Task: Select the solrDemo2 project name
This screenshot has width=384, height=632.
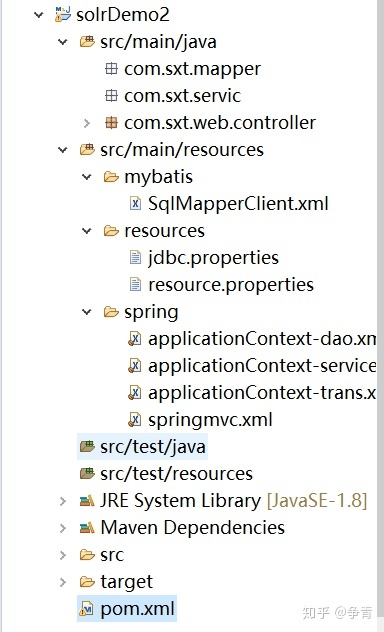Action: pos(123,15)
